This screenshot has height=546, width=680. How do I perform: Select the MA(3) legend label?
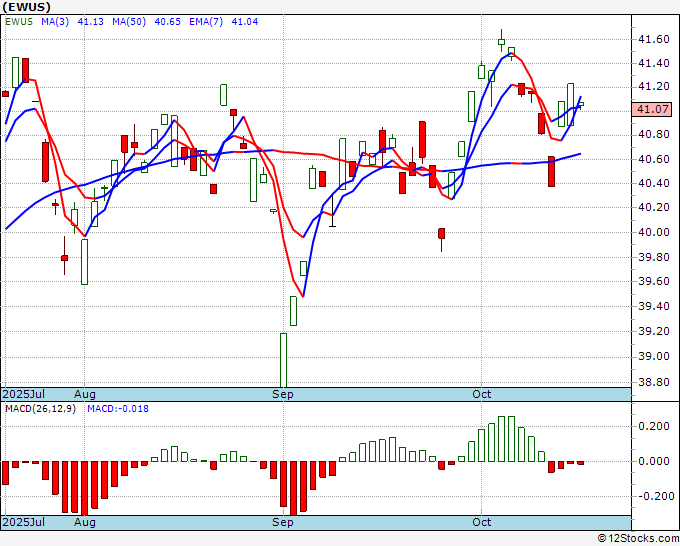tap(55, 21)
